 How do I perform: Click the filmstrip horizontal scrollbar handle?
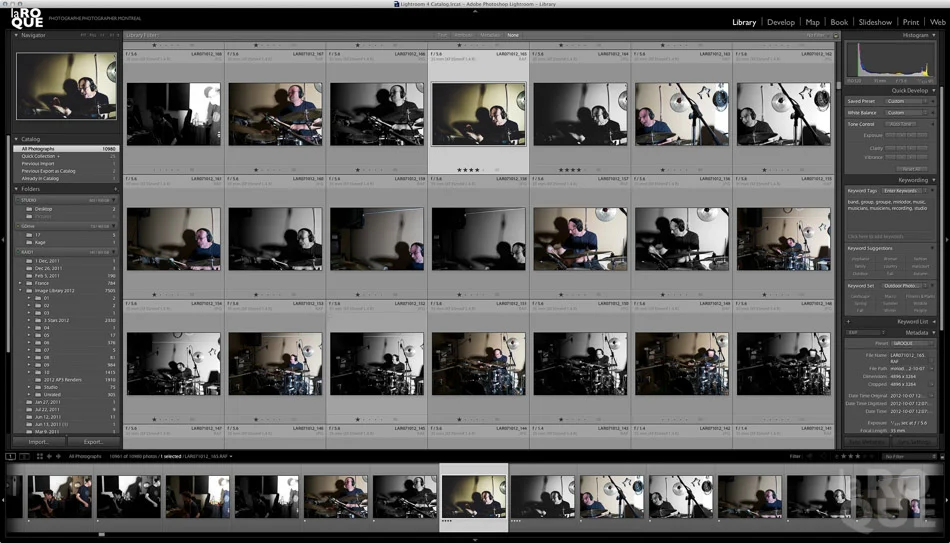coord(101,535)
